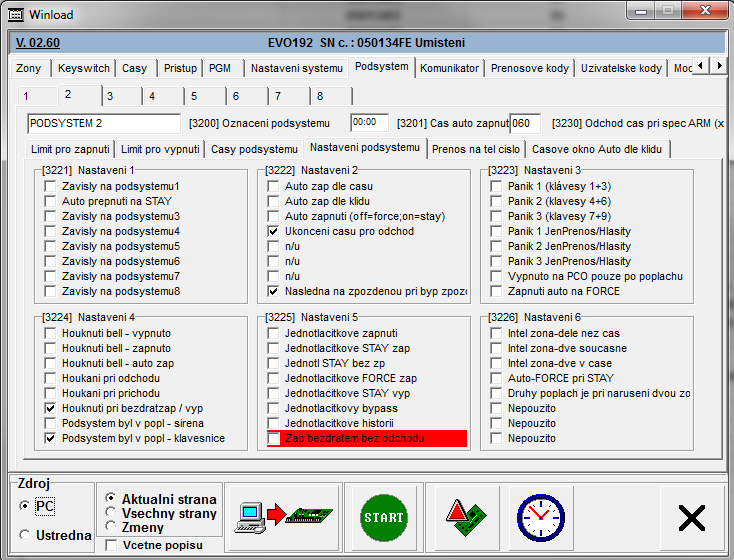Enable Auto zap dle casu checkbox

274,186
